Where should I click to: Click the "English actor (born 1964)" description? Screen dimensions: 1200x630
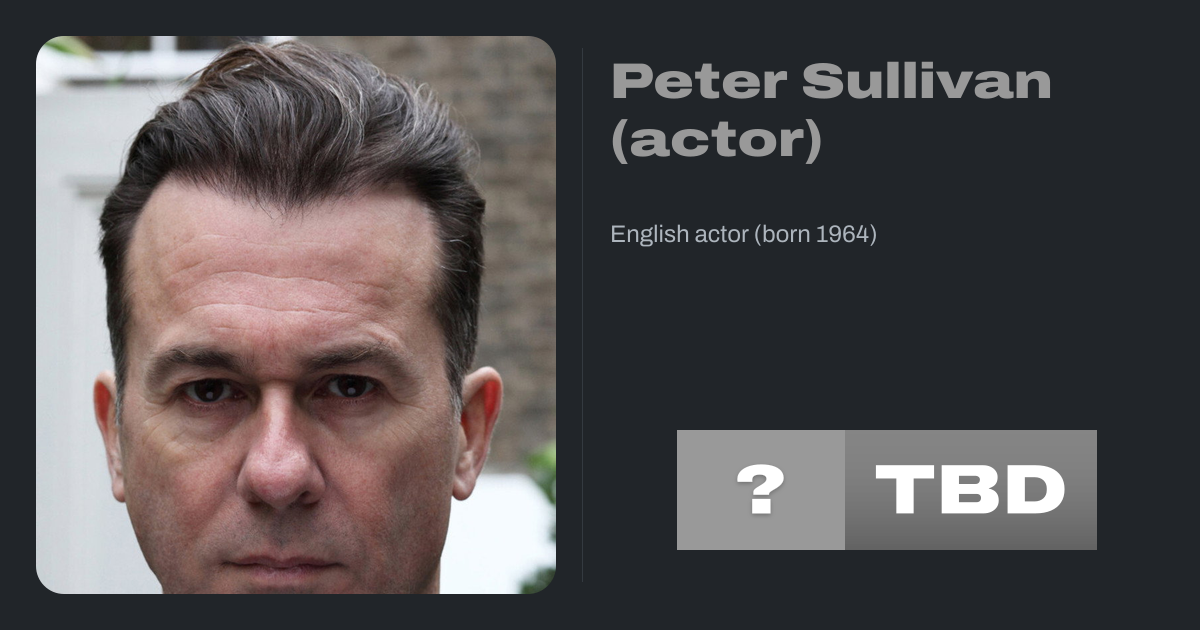click(743, 235)
